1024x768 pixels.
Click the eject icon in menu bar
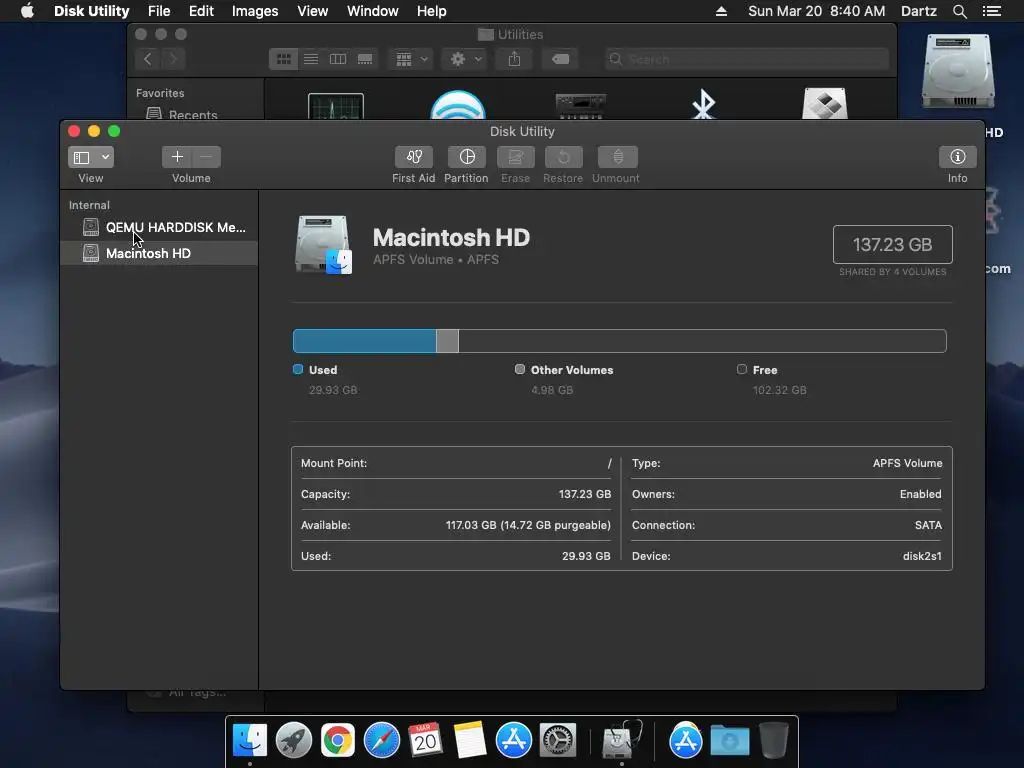tap(721, 11)
